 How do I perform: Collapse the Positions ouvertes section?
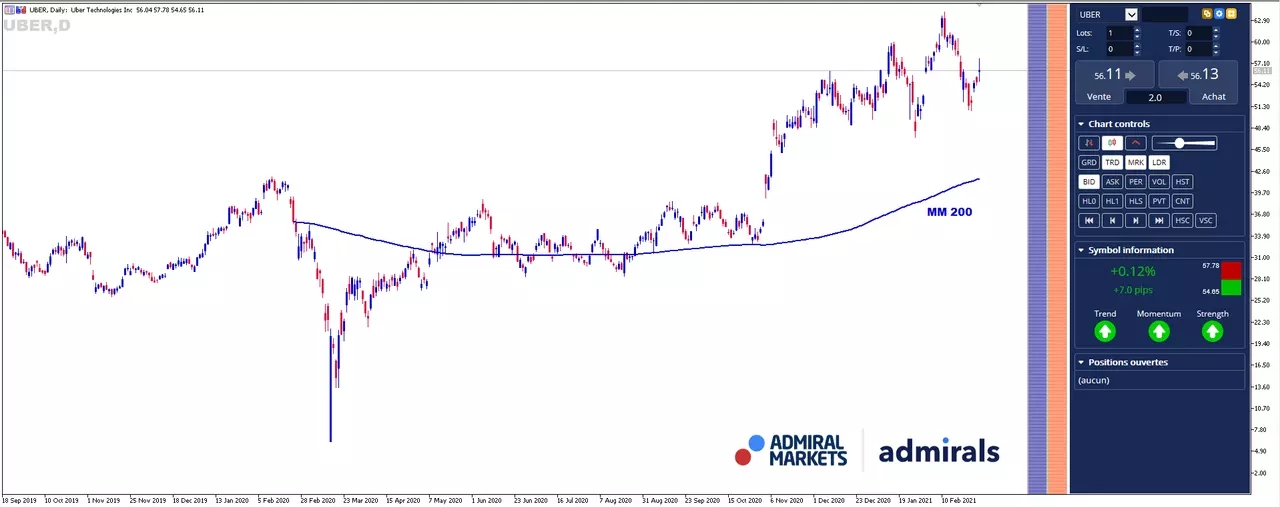point(1081,362)
